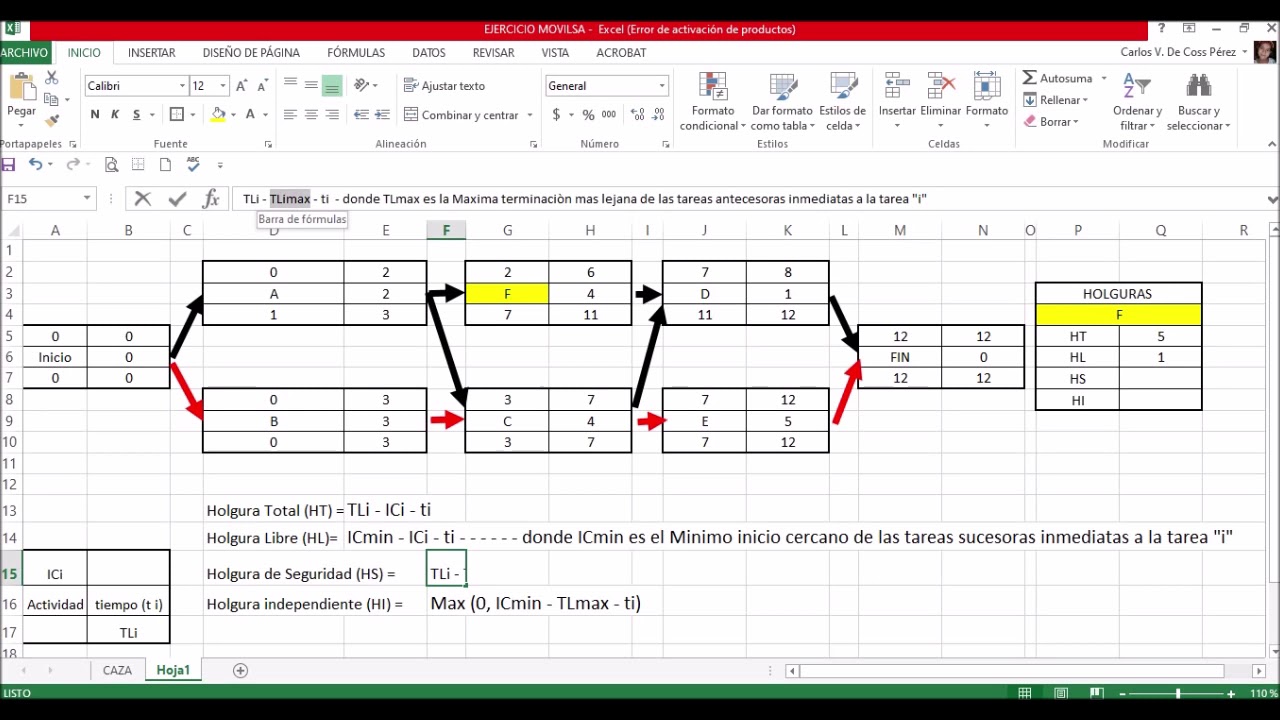Click the percent style icon

(x=588, y=115)
